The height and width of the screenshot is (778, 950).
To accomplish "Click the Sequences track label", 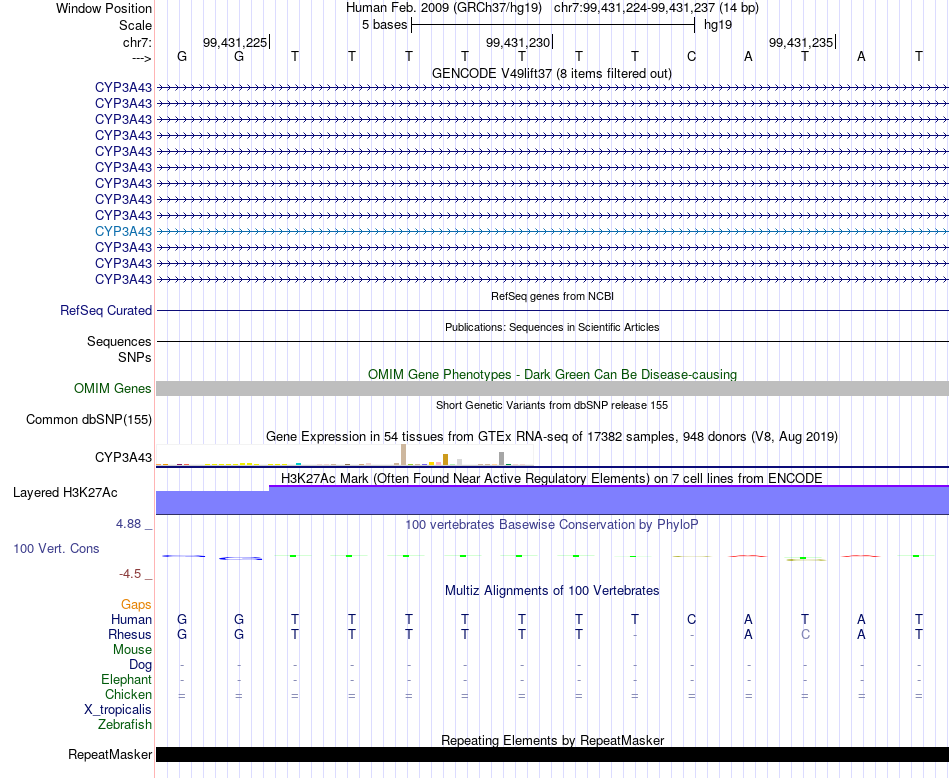I will click(x=119, y=341).
